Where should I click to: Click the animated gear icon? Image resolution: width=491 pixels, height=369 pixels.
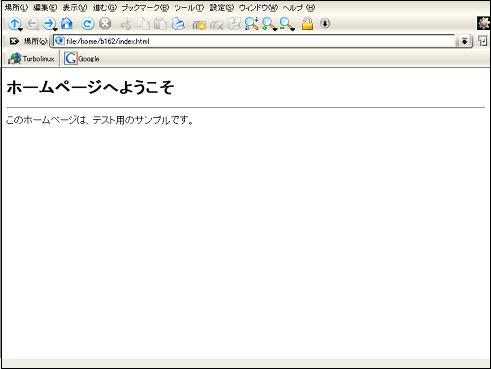coord(484,23)
